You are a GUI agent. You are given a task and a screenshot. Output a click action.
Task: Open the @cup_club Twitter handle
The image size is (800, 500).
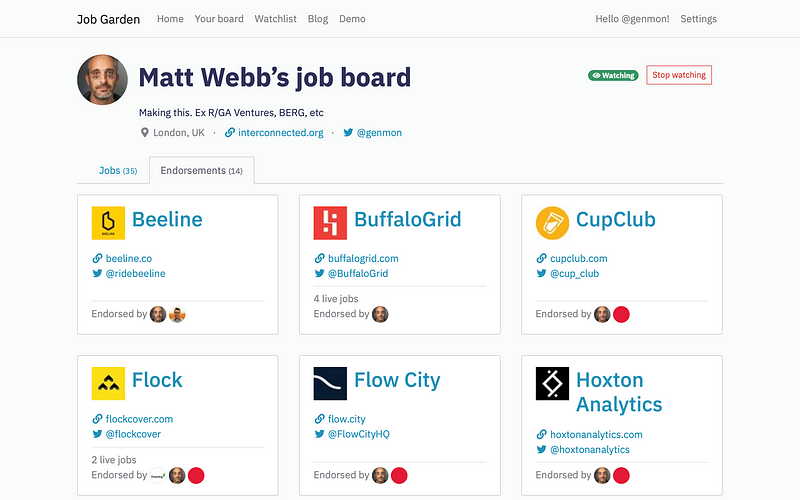coord(574,273)
